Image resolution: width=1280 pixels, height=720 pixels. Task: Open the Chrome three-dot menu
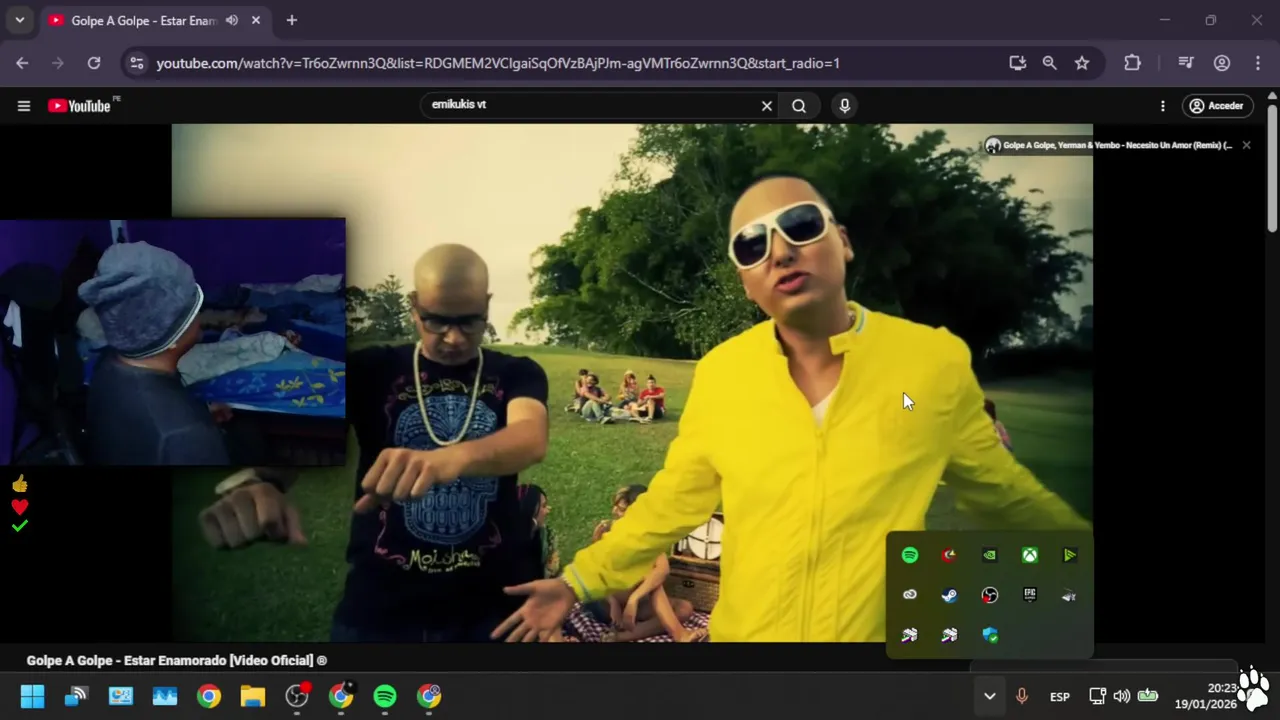pos(1258,63)
